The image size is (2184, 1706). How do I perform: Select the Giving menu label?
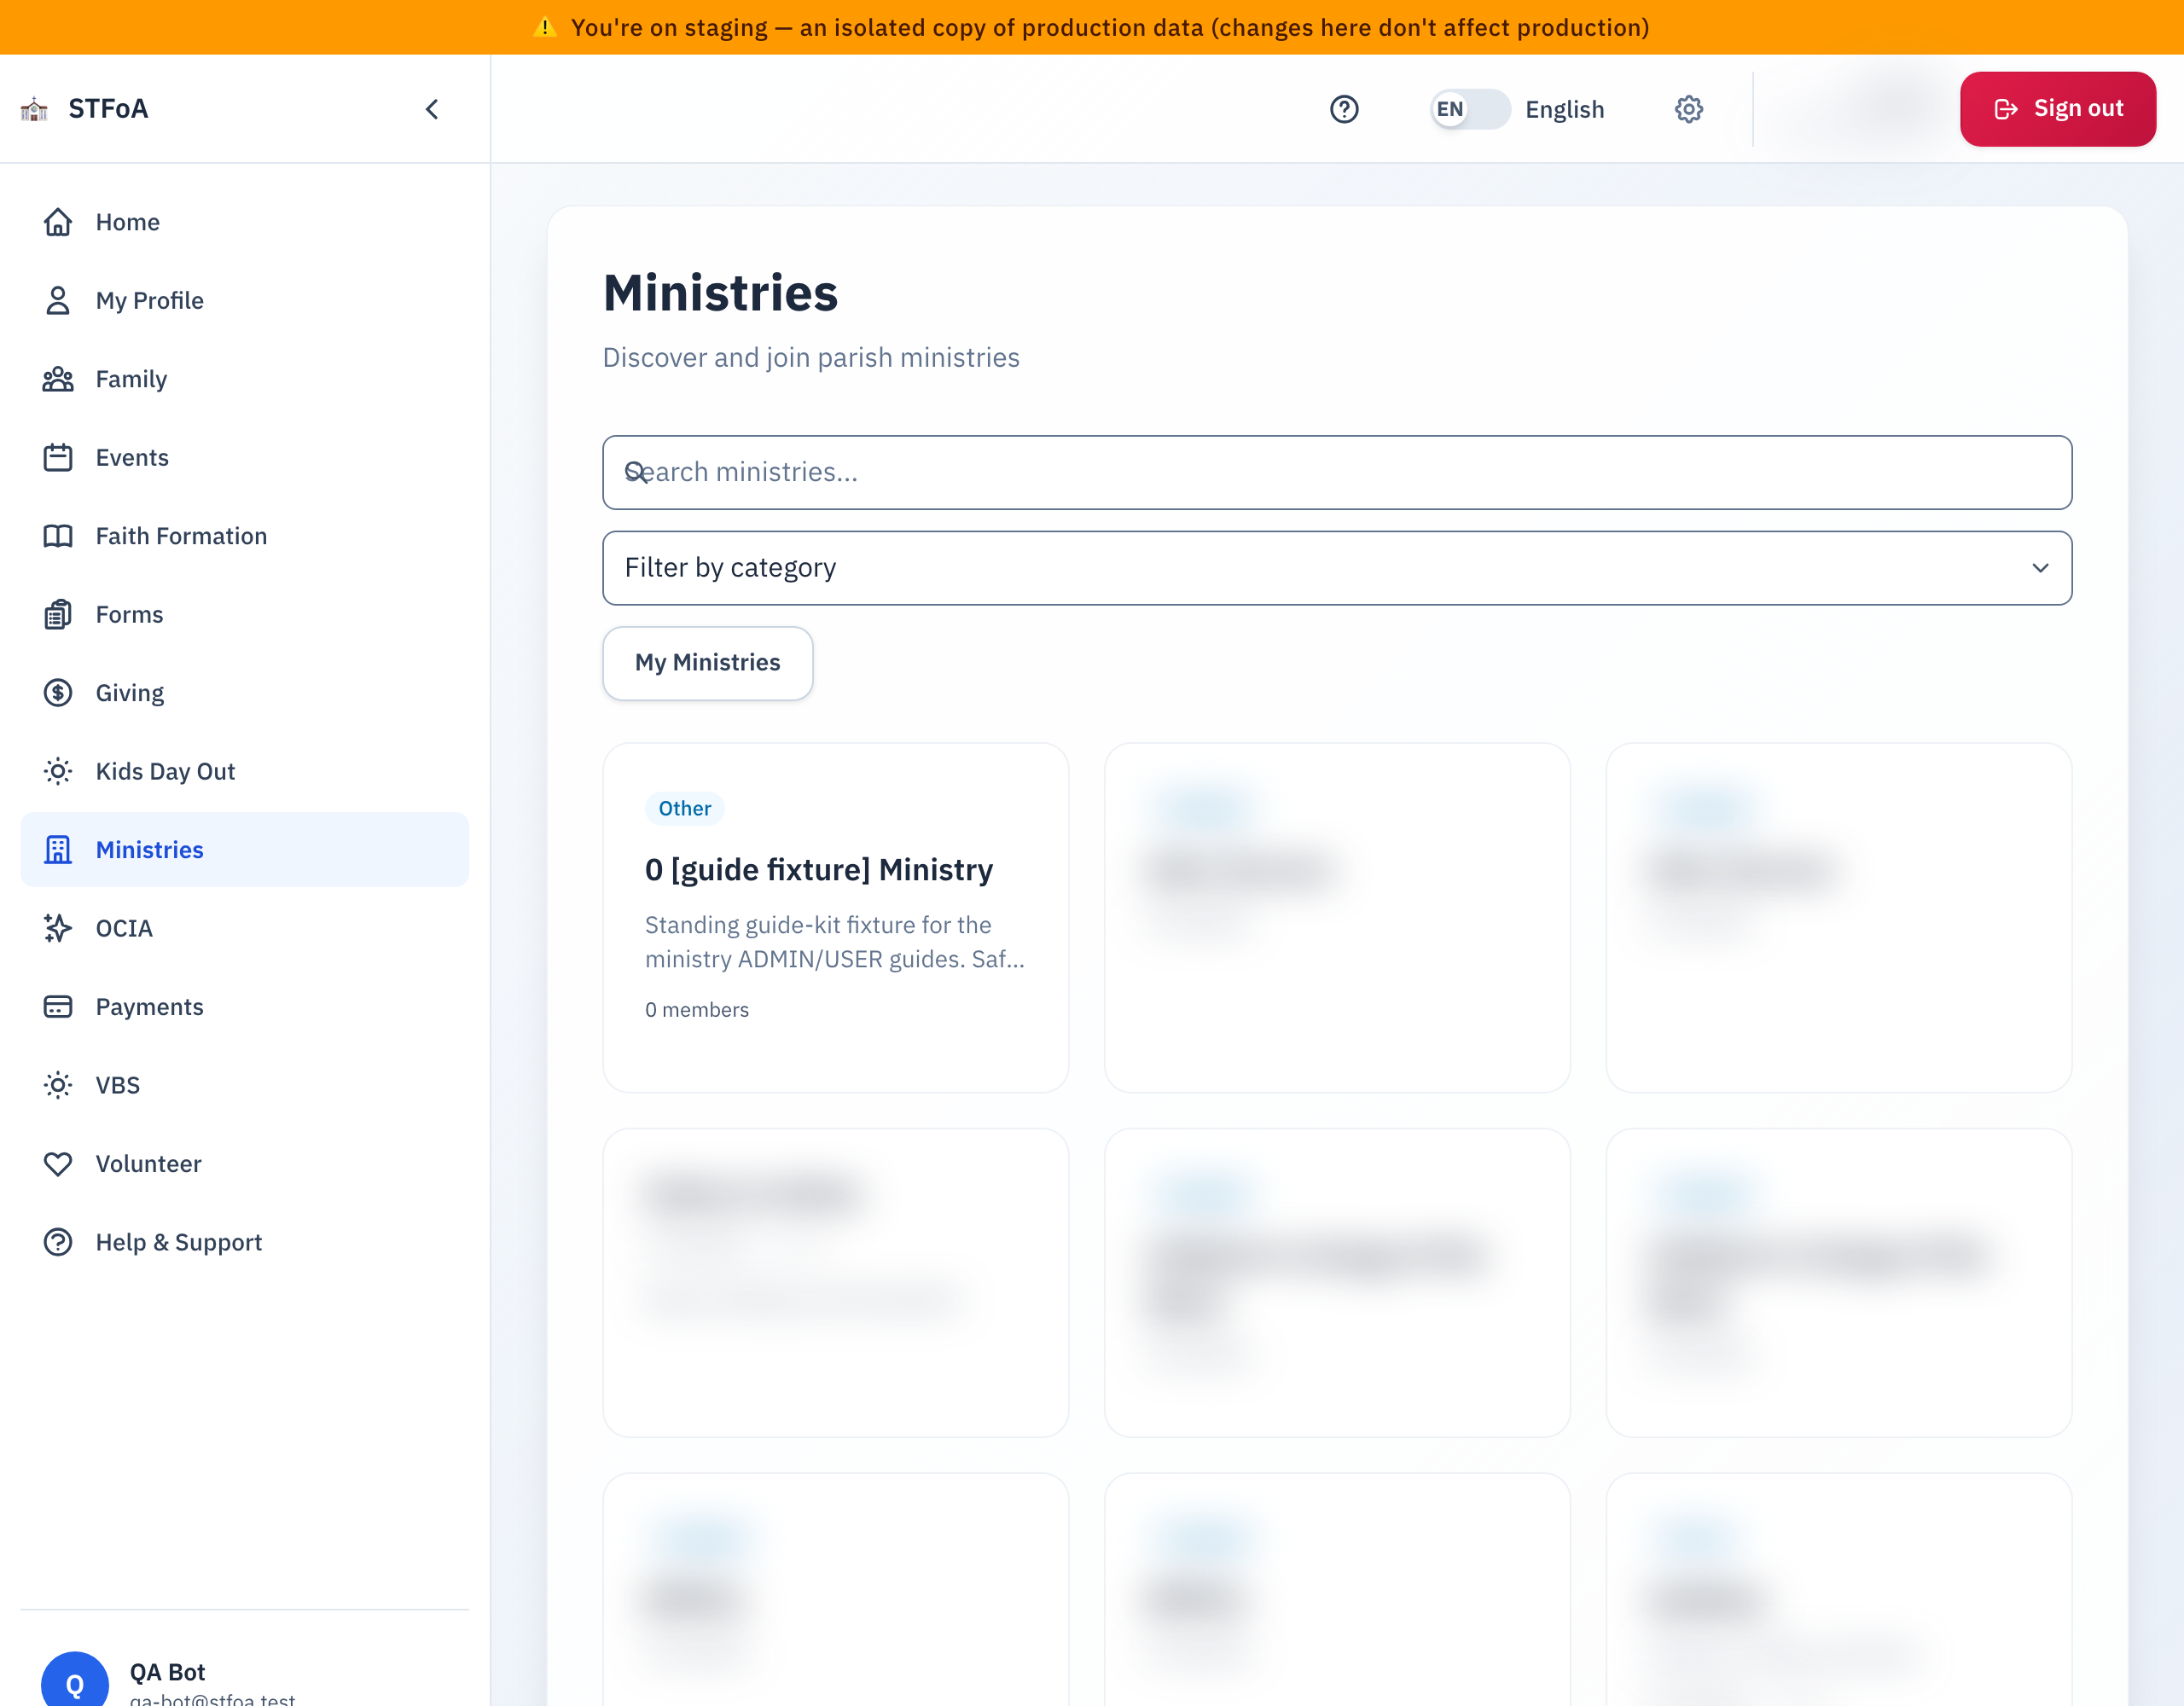[130, 693]
